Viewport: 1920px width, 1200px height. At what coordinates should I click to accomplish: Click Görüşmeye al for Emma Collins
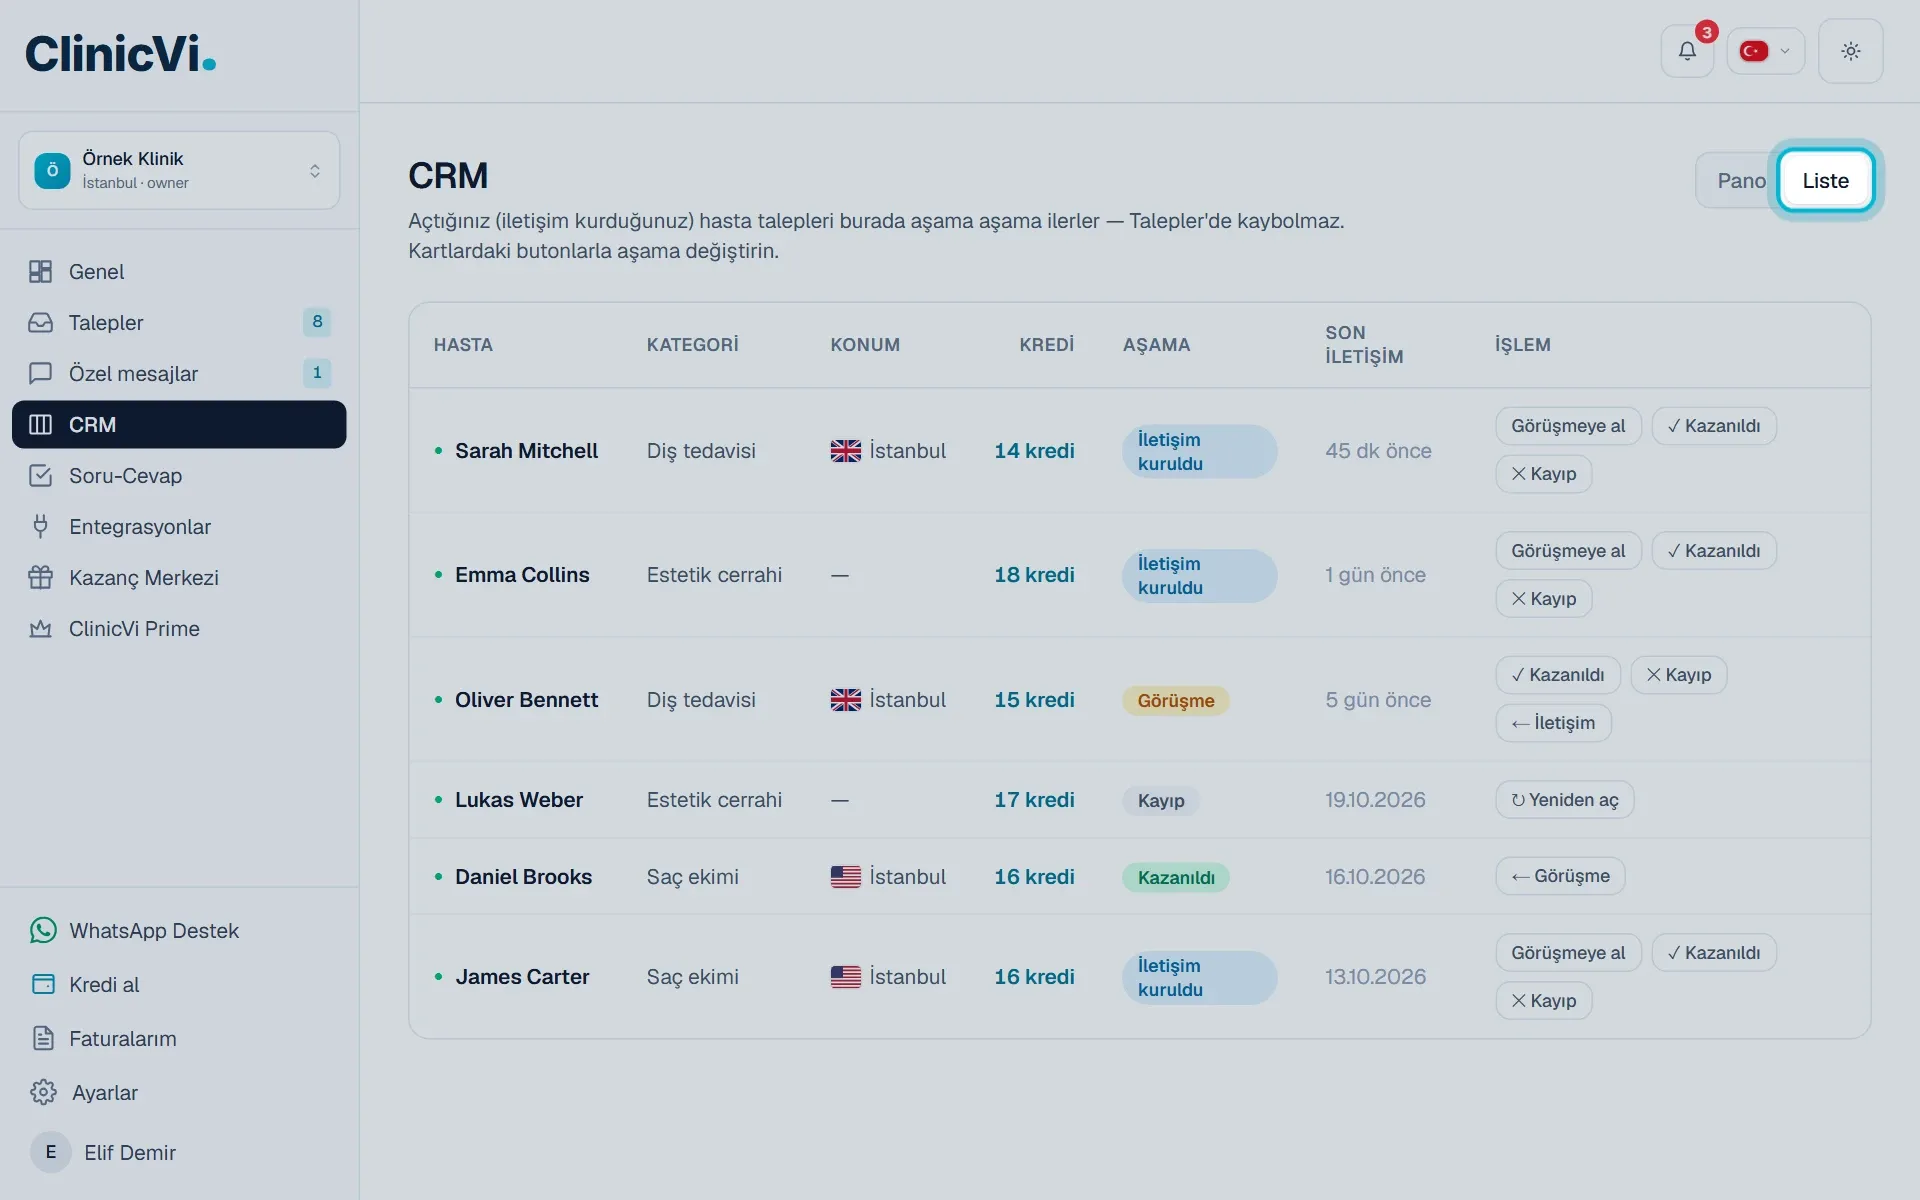(x=1568, y=551)
